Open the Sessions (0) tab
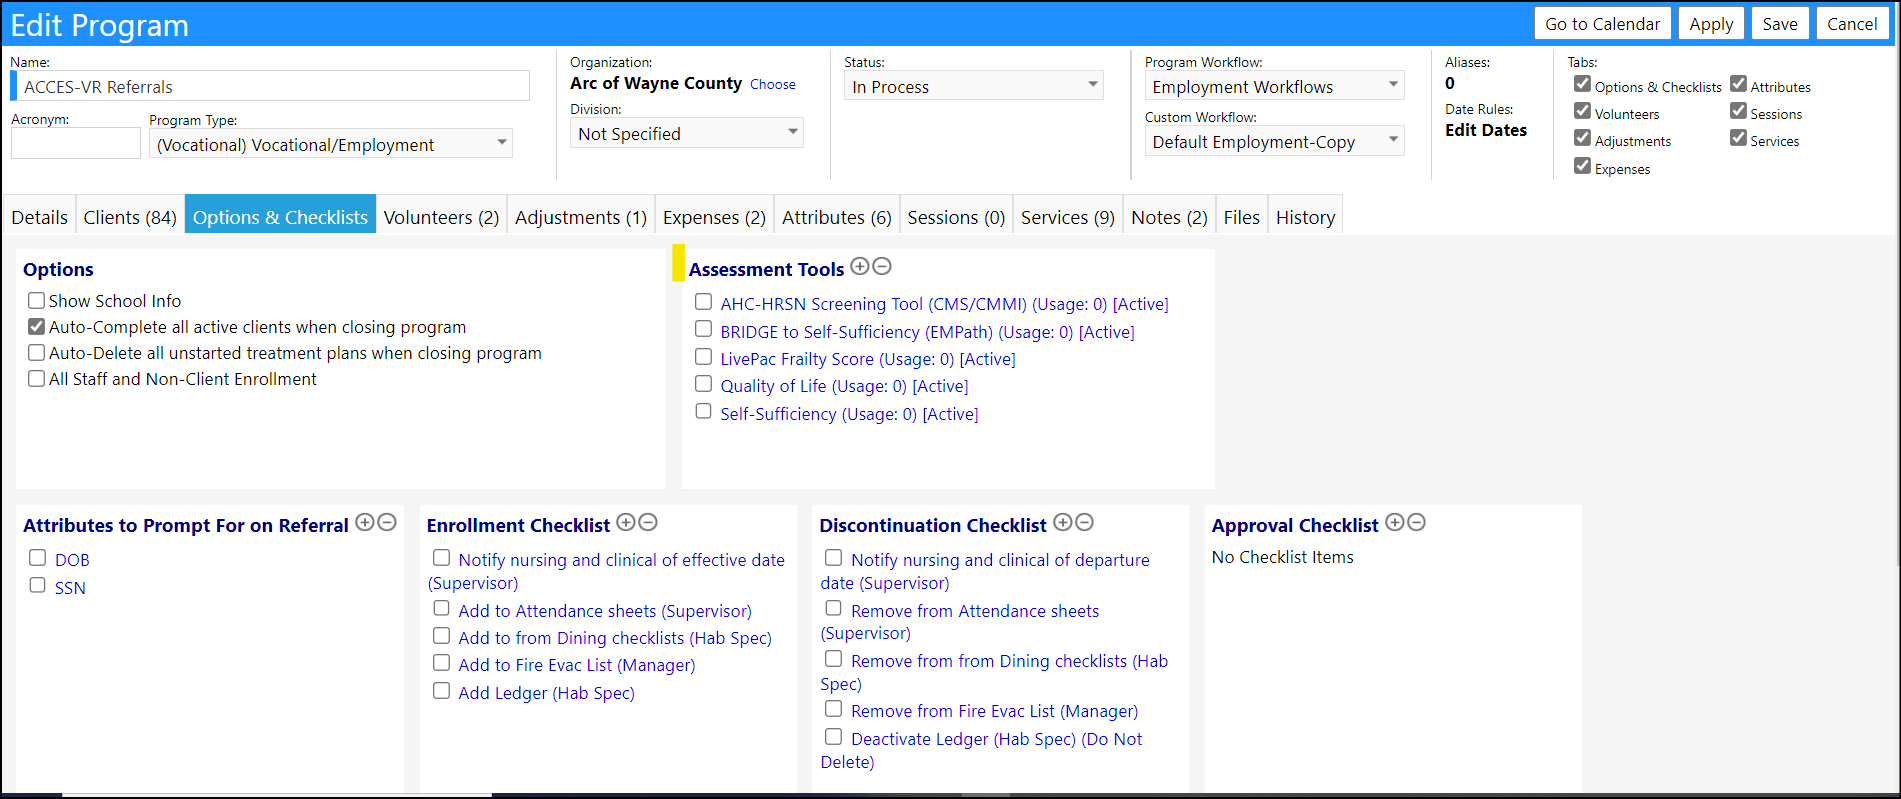This screenshot has height=799, width=1901. point(956,217)
